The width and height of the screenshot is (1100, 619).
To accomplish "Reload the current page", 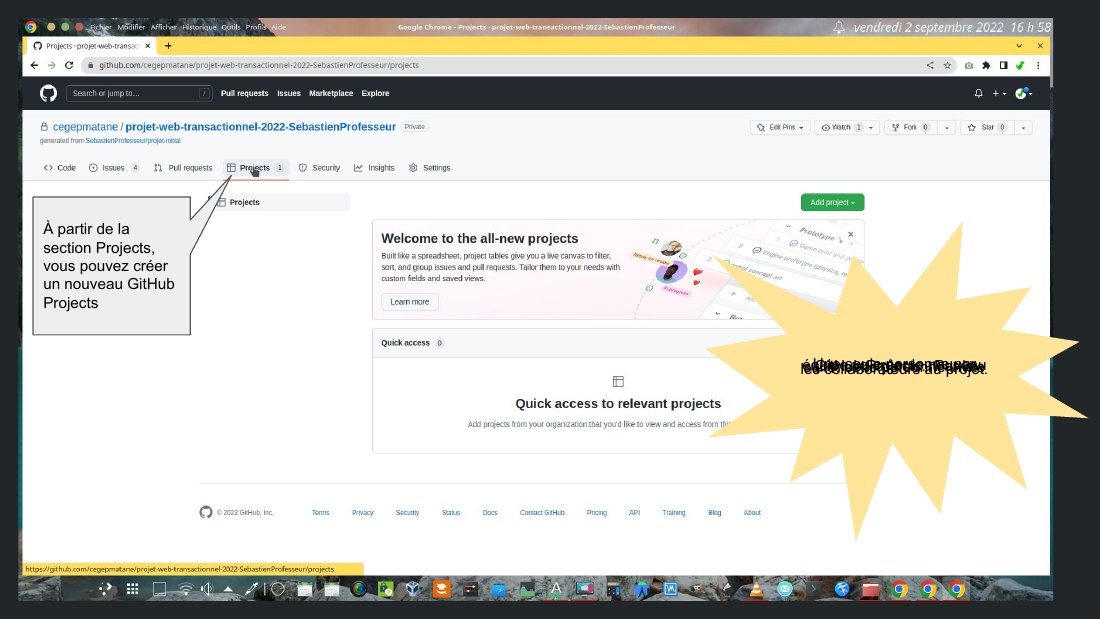I will point(69,65).
